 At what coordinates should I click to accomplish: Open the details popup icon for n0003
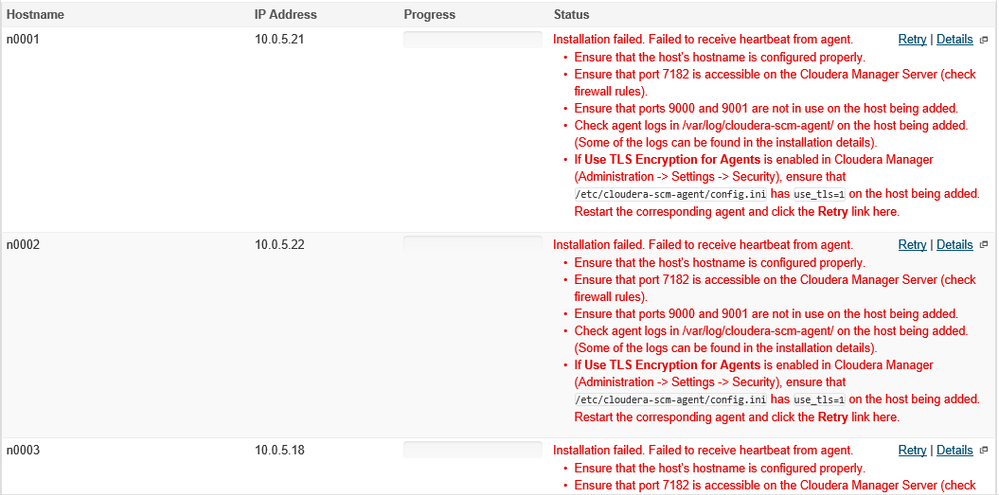click(984, 451)
